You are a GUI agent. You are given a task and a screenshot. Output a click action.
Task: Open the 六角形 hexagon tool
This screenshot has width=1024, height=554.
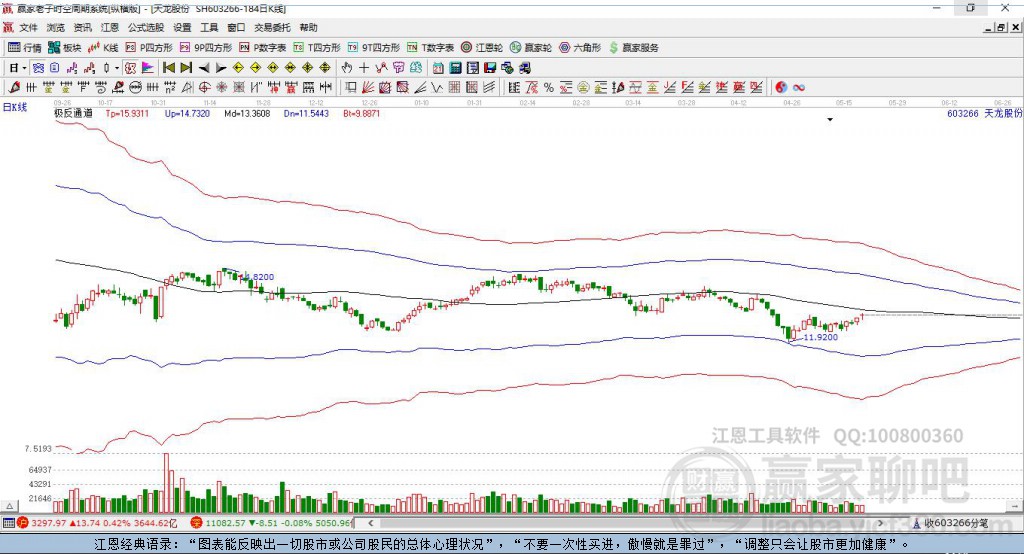click(580, 48)
